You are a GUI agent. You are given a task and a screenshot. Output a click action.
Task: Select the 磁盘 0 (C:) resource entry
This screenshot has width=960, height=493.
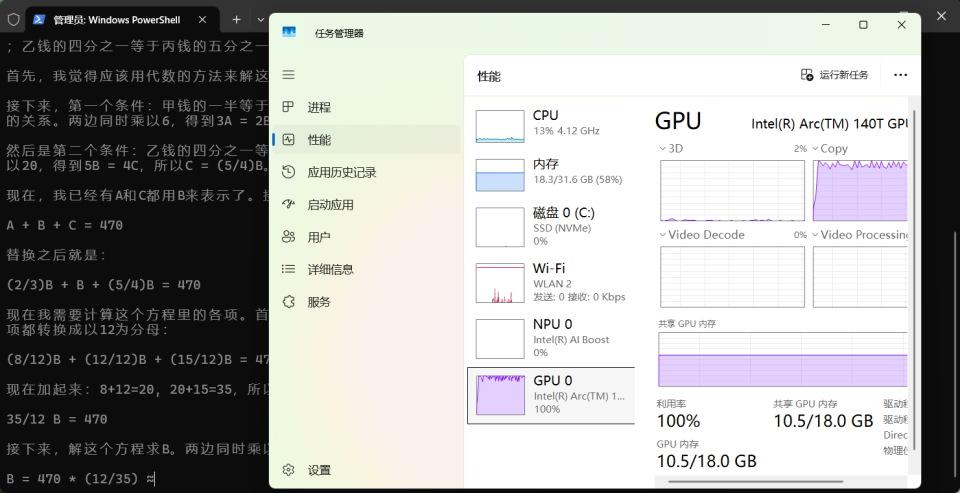(551, 226)
